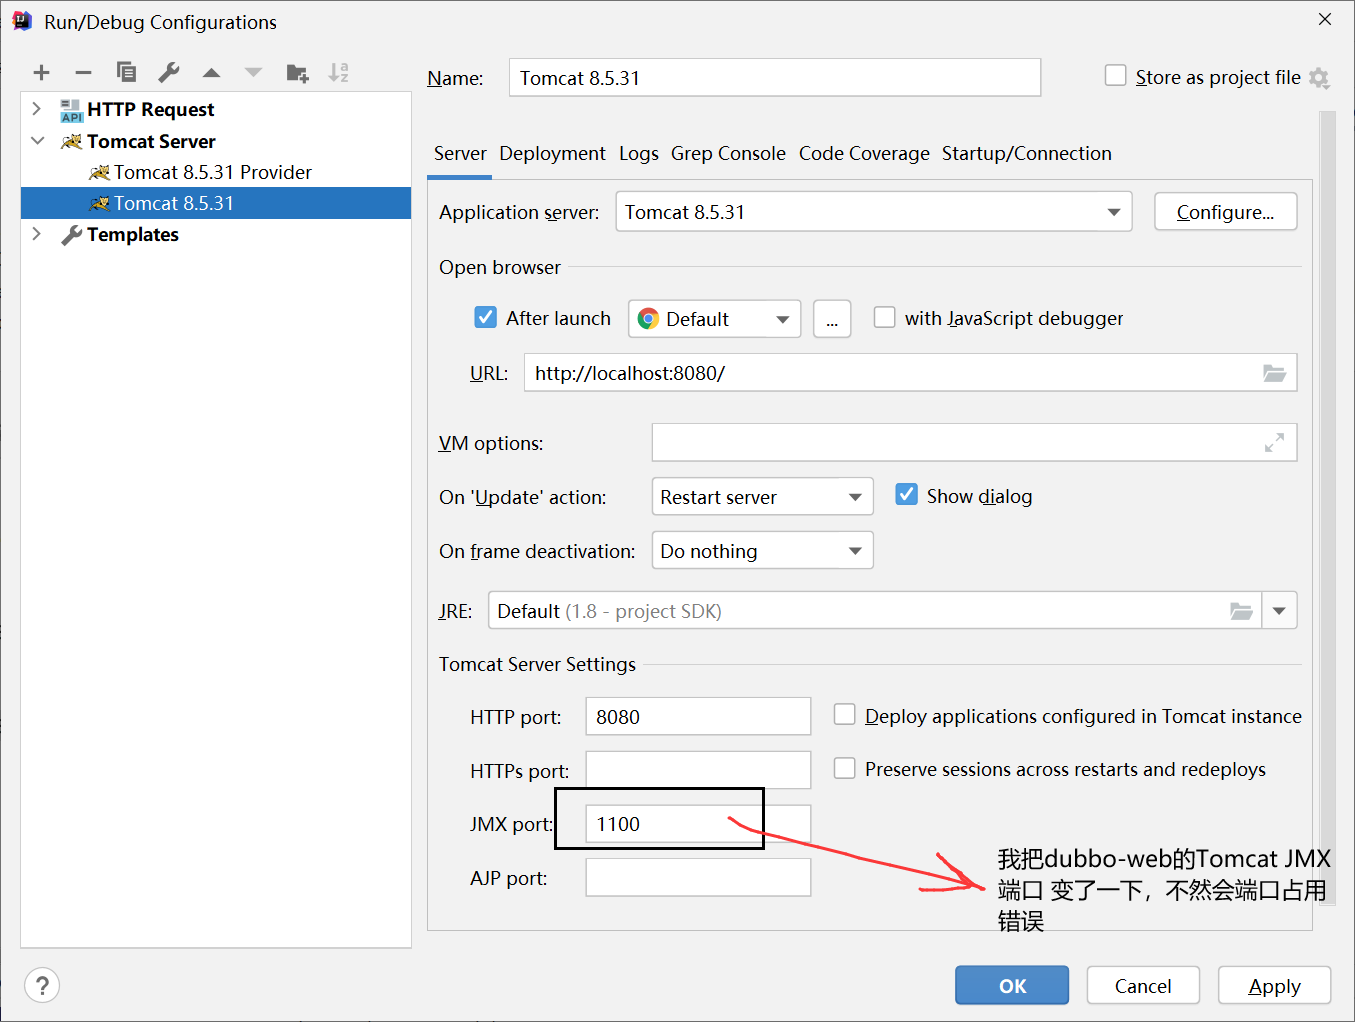Copy the selected configuration
Screen dimensions: 1355x1022
(x=126, y=72)
